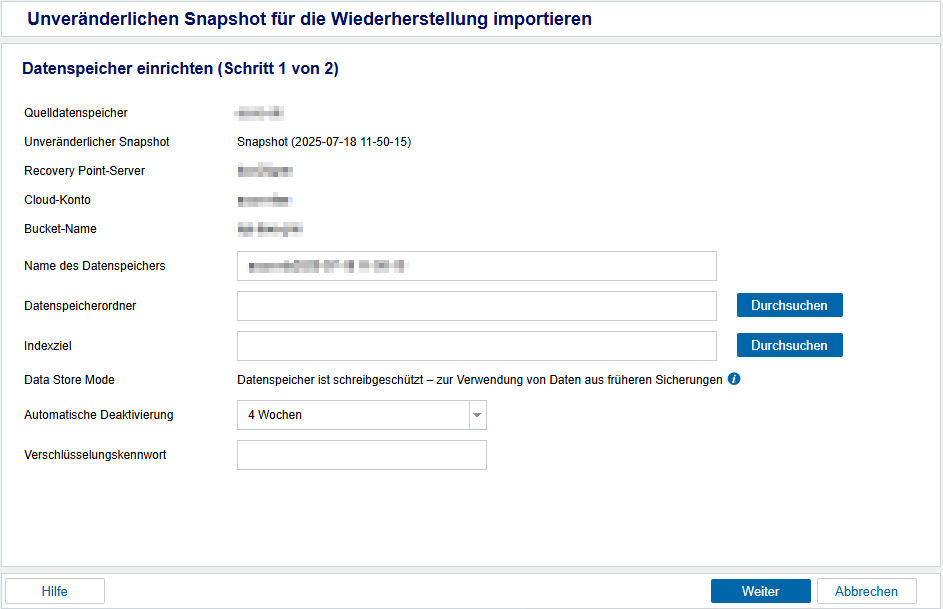
Task: Focus the Verschlüsselungskennwort password field
Action: tap(361, 455)
